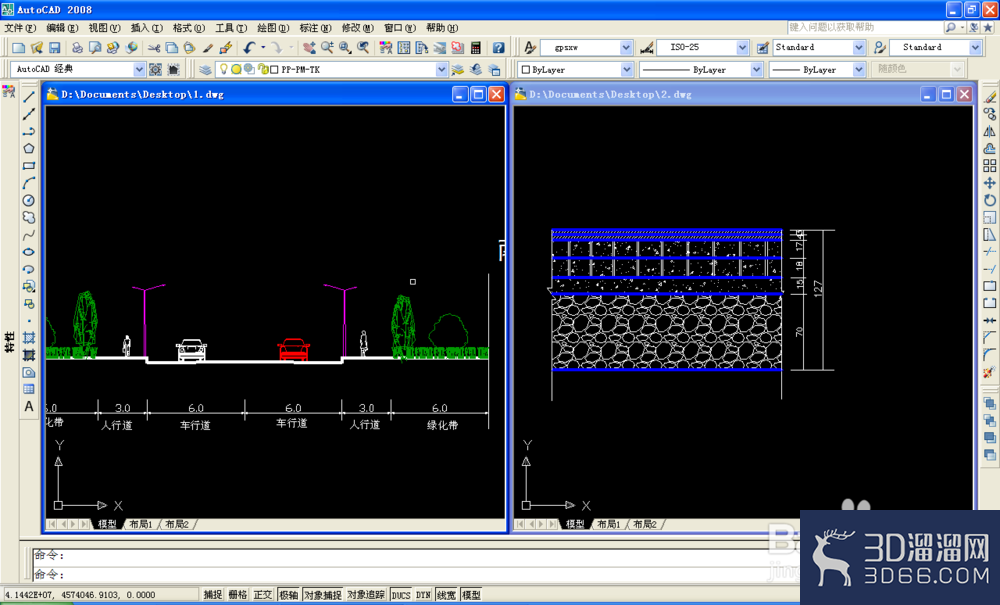Select the Rectangle draw tool
Viewport: 1000px width, 605px height.
(29, 166)
